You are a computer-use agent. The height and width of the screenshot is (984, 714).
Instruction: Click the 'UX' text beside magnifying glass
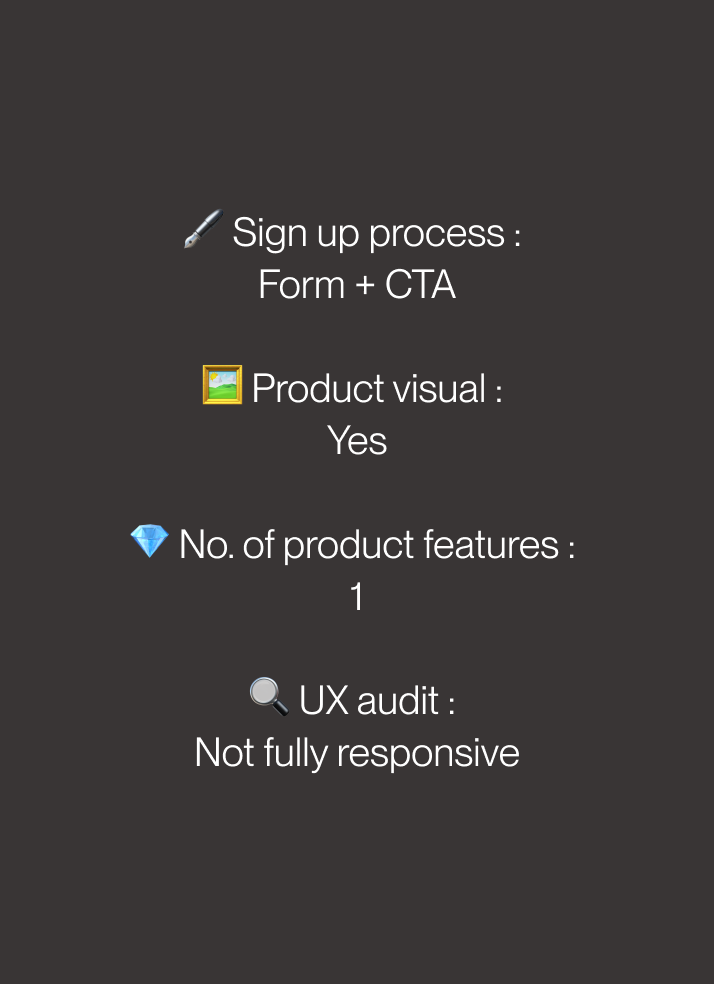(x=324, y=700)
